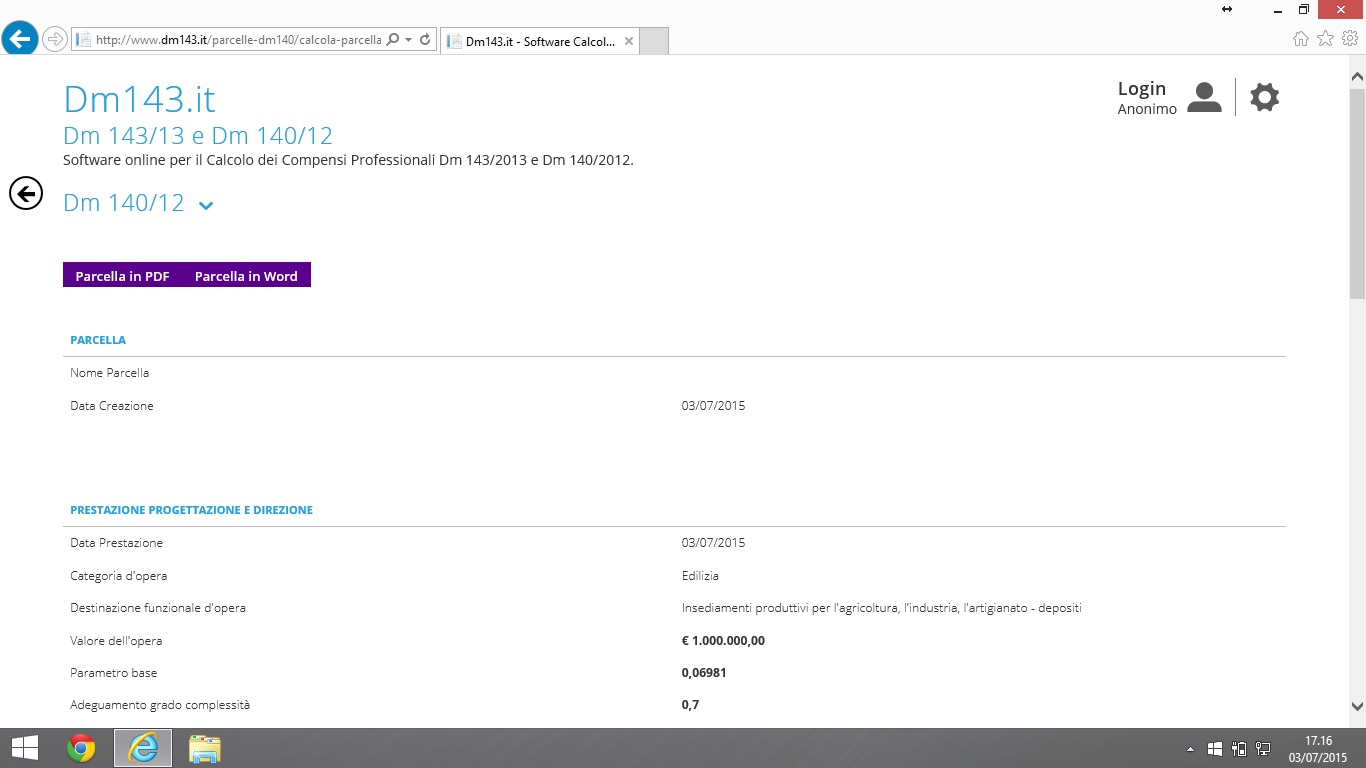The image size is (1366, 768).
Task: Show hidden system tray icons arrow
Action: [1190, 749]
